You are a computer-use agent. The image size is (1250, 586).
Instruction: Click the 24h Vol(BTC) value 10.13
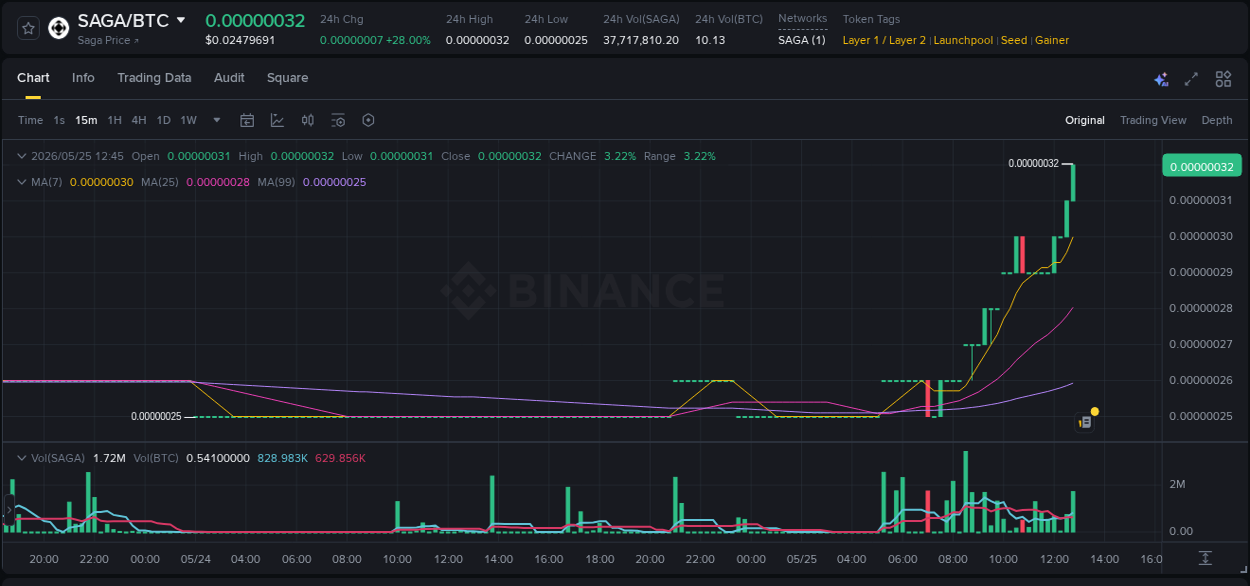tap(710, 40)
